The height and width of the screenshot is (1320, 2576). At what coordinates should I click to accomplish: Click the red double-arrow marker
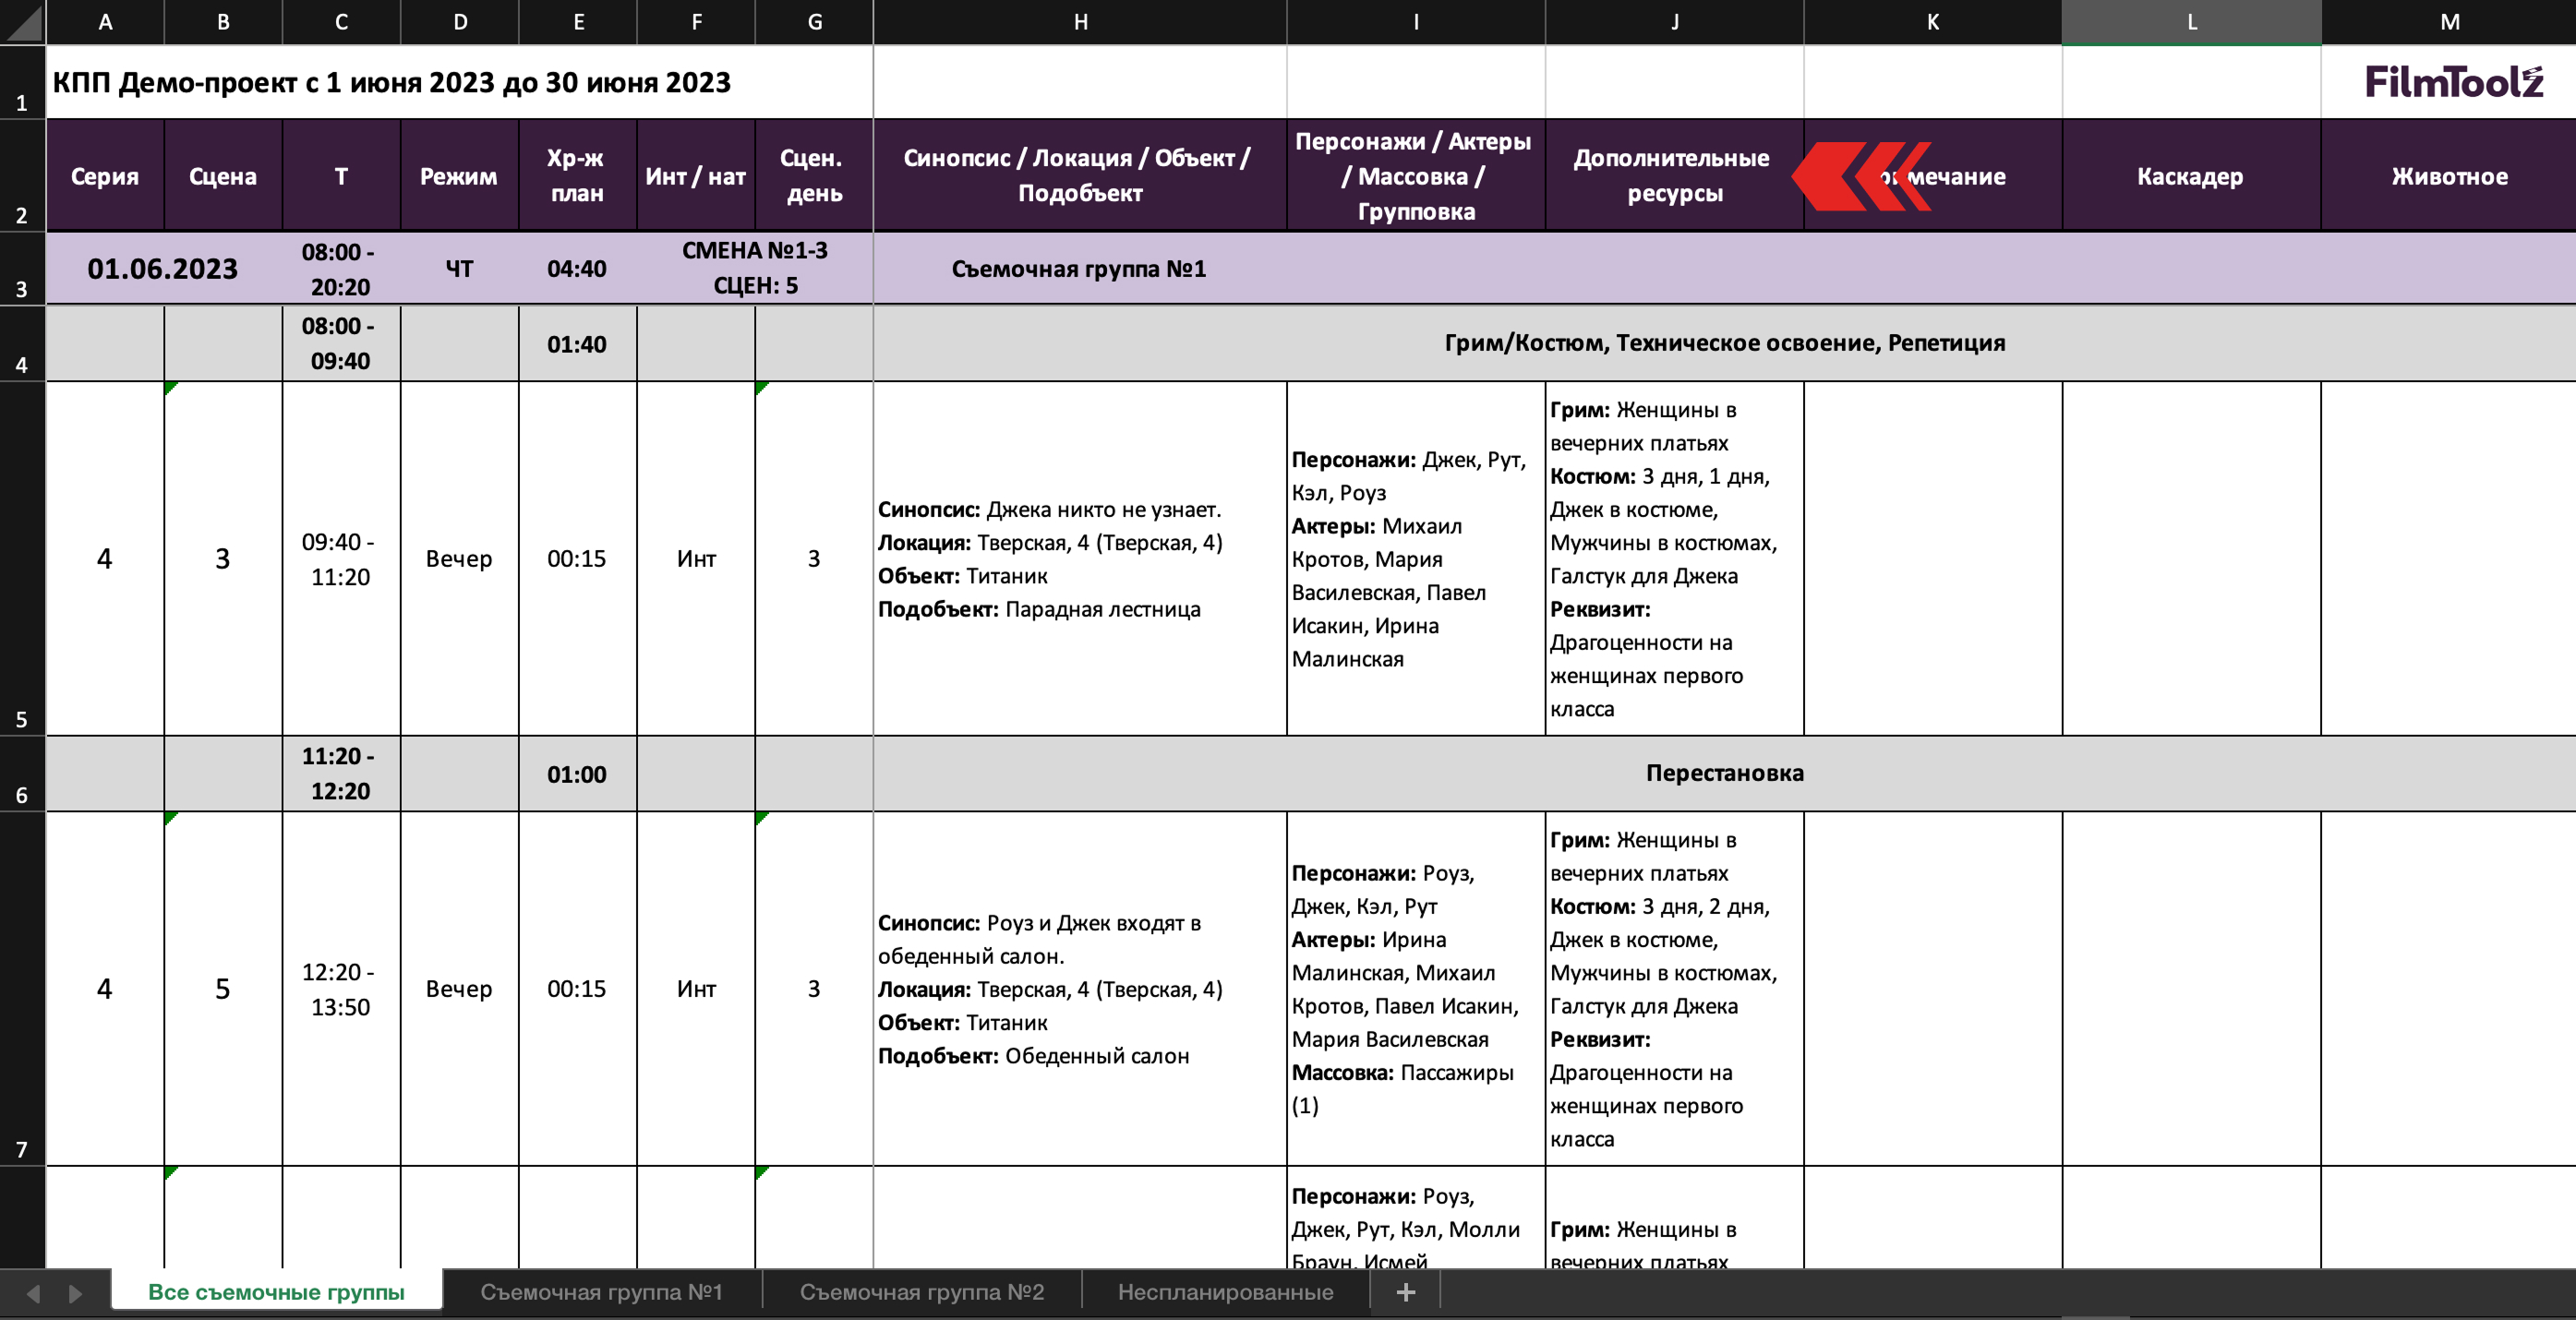click(x=1860, y=176)
